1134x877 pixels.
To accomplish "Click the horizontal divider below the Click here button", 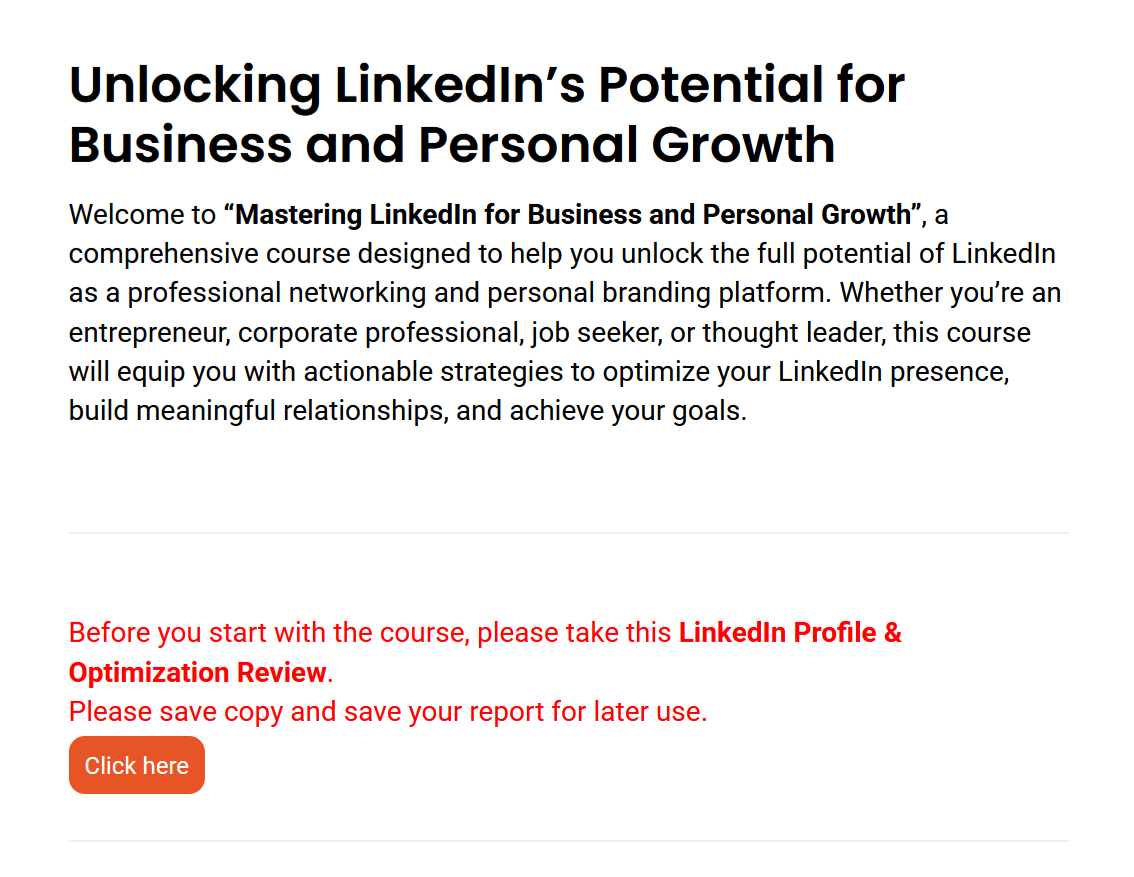I will point(568,841).
